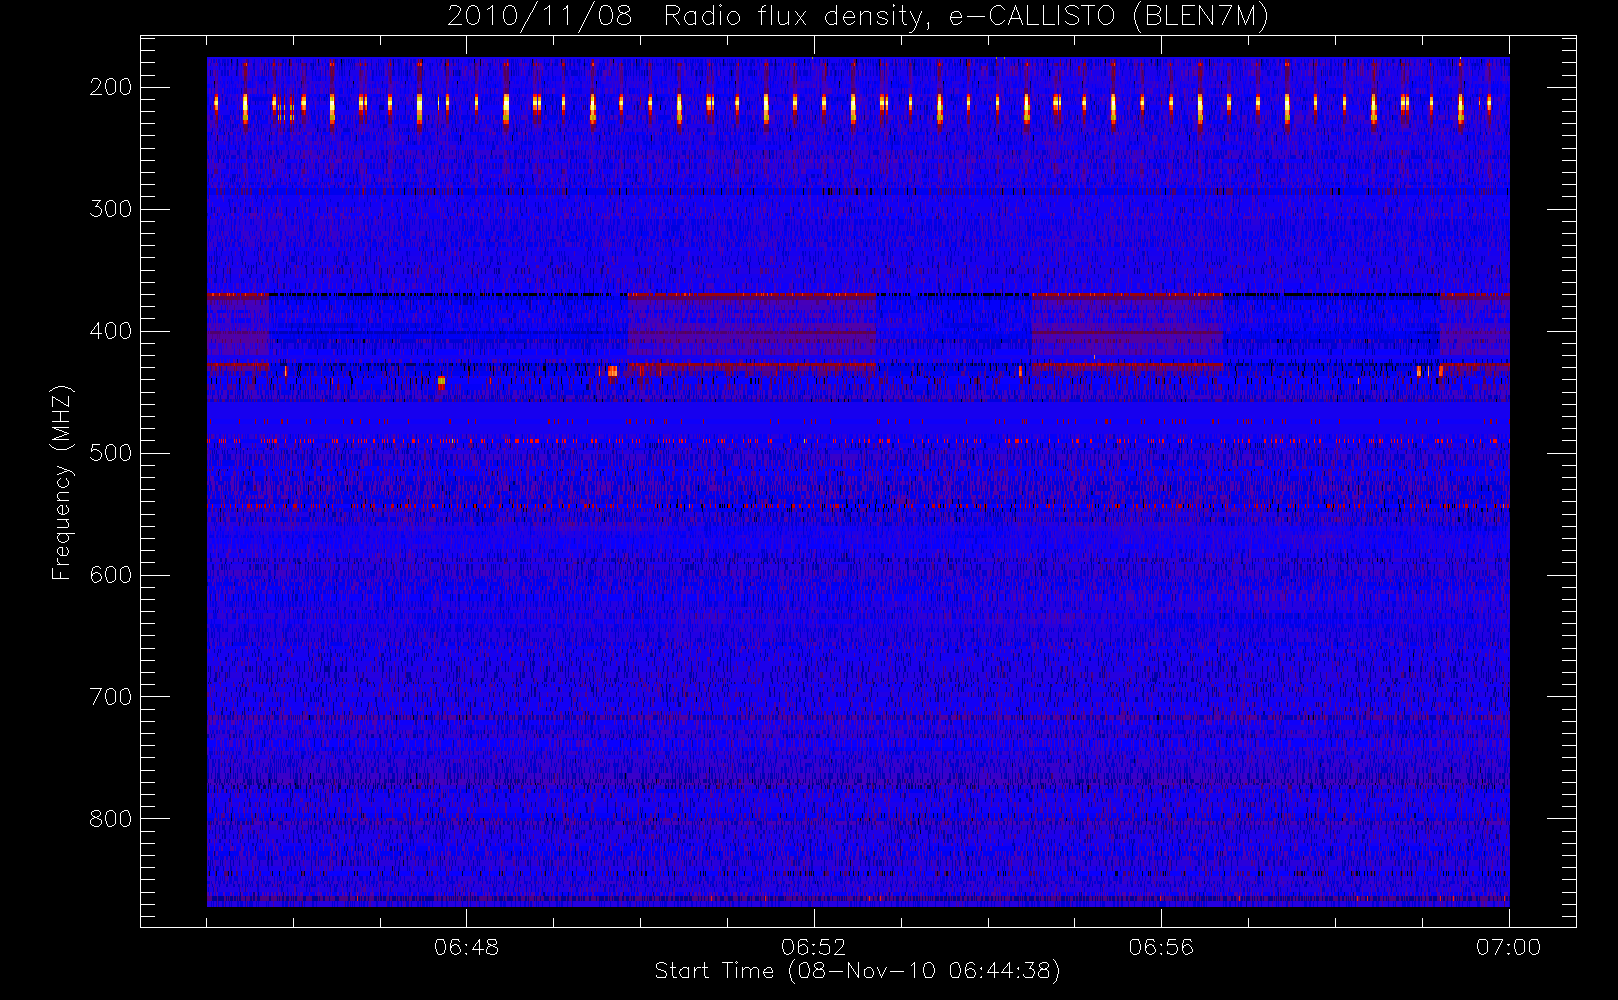1618x1000 pixels.
Task: Select the 'Frequency (MHZ)' axis label
Action: 62,482
